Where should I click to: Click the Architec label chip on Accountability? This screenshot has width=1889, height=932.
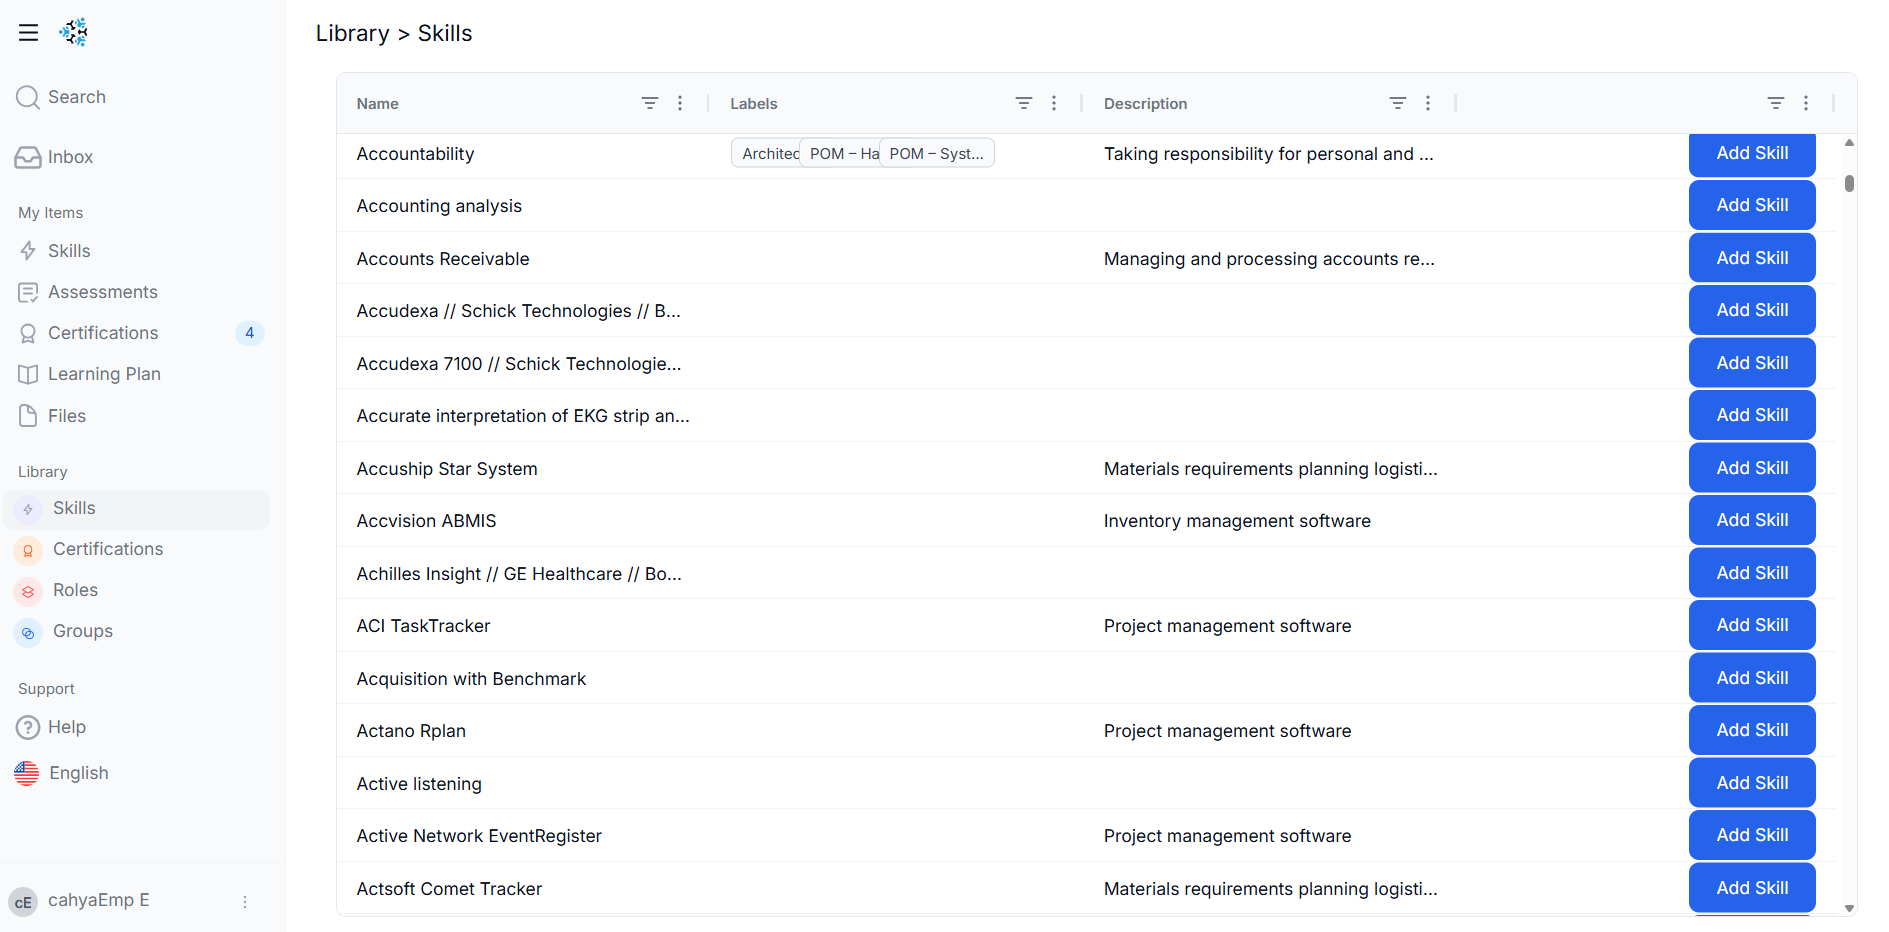[766, 153]
